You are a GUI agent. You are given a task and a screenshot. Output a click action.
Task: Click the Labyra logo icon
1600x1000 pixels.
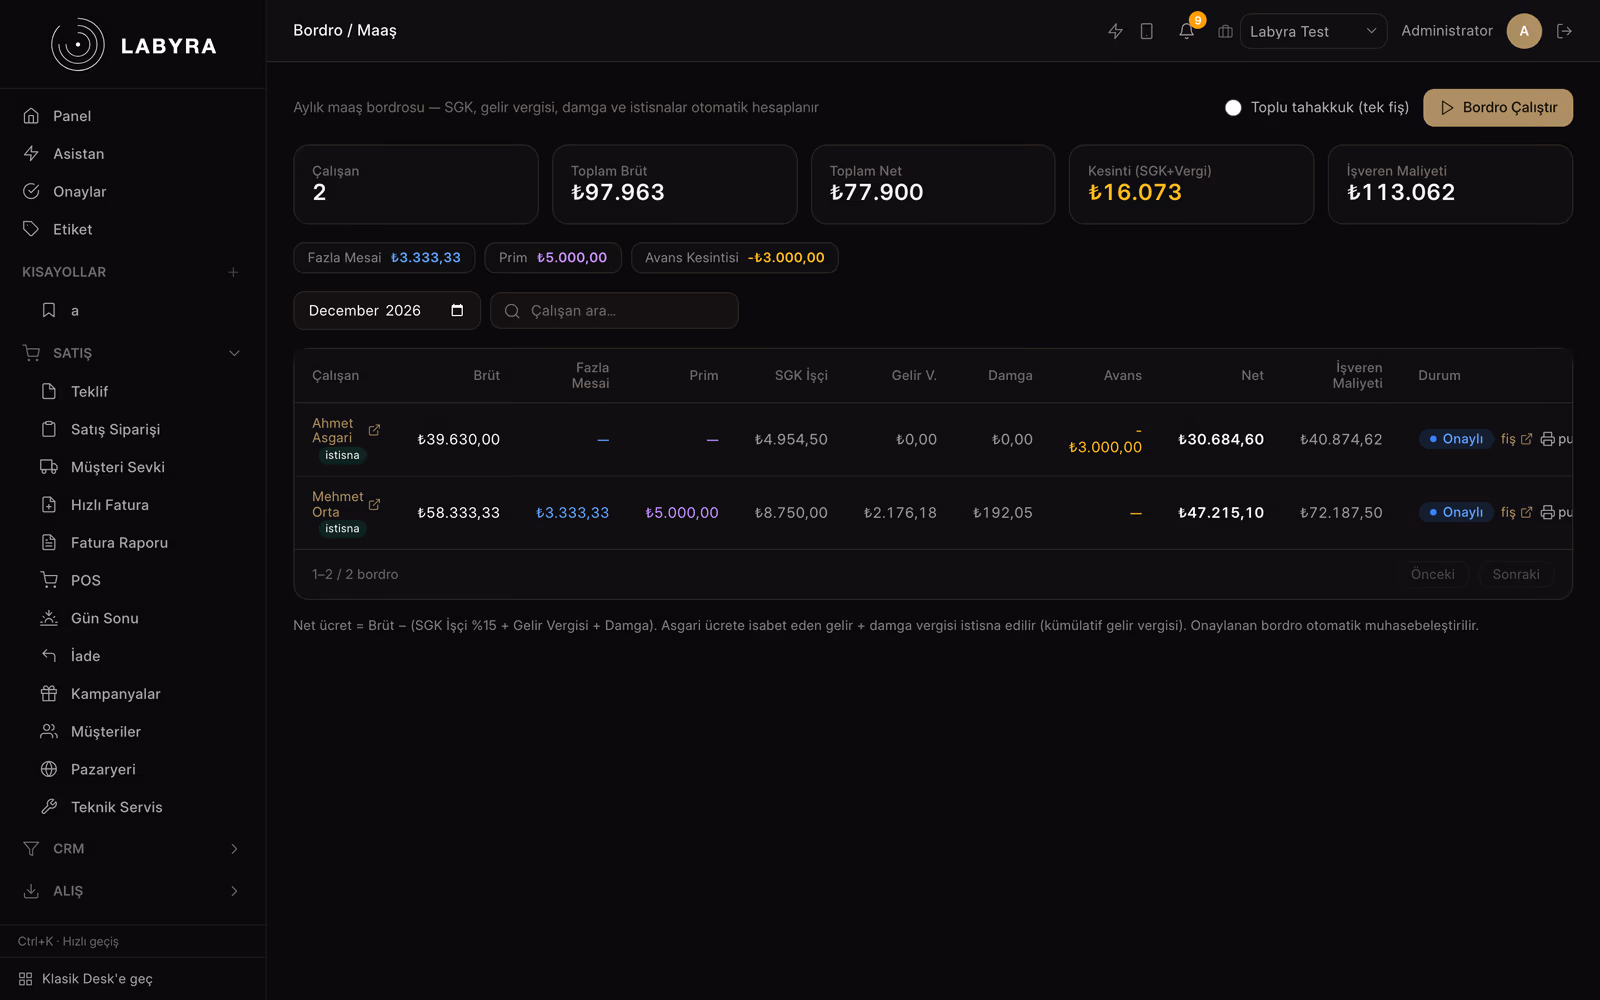pyautogui.click(x=78, y=45)
